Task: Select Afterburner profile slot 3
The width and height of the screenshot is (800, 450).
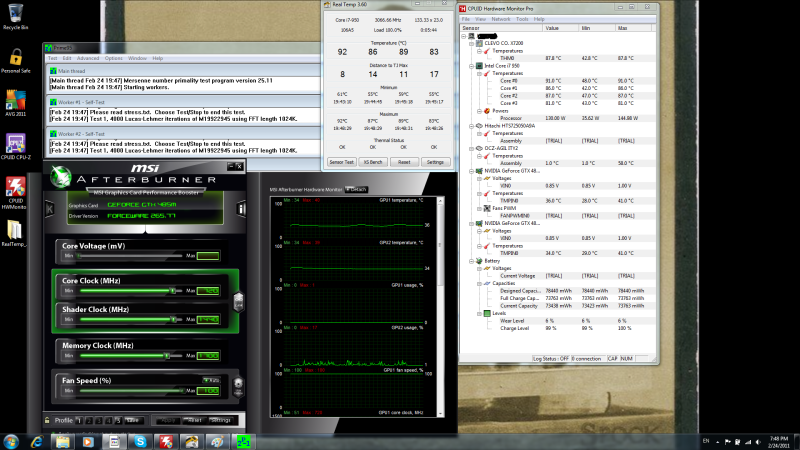Action: tap(98, 420)
